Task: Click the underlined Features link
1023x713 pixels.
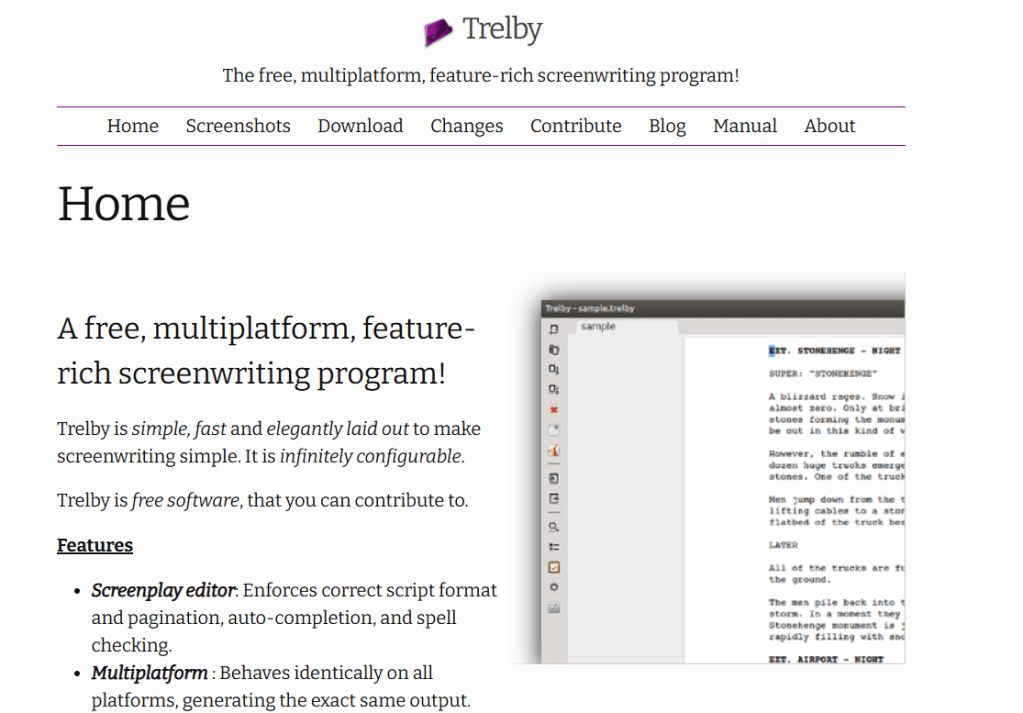Action: [x=95, y=545]
